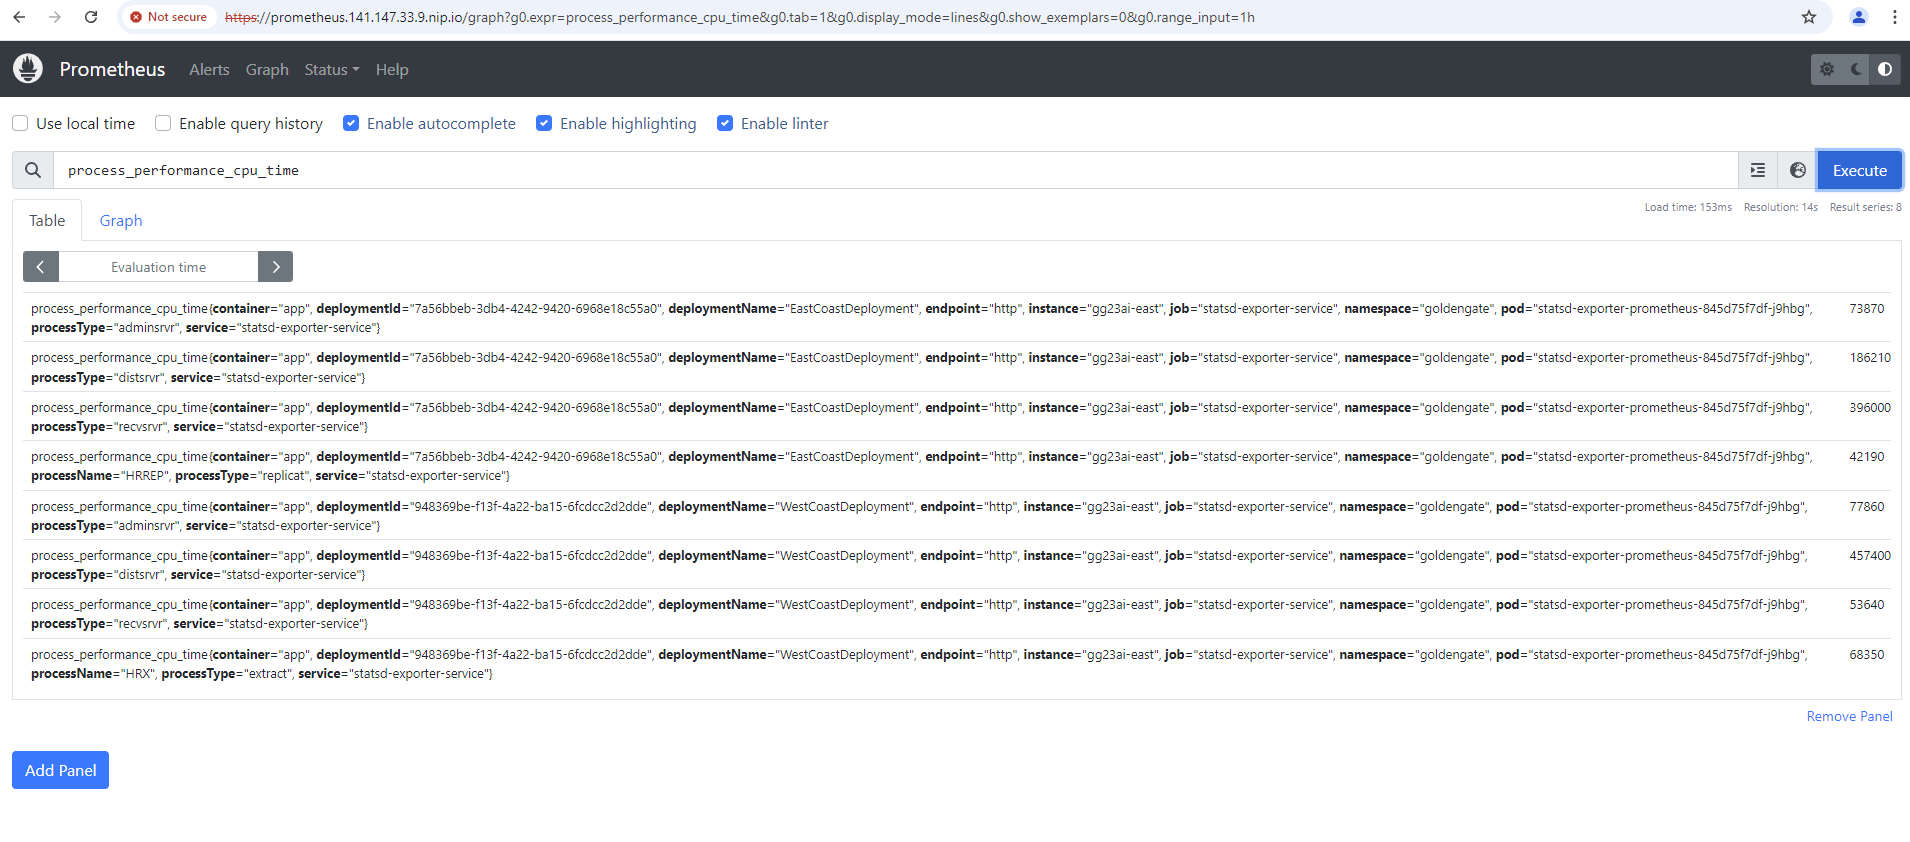Select the value 396000
The image size is (1910, 842).
[x=1870, y=408]
